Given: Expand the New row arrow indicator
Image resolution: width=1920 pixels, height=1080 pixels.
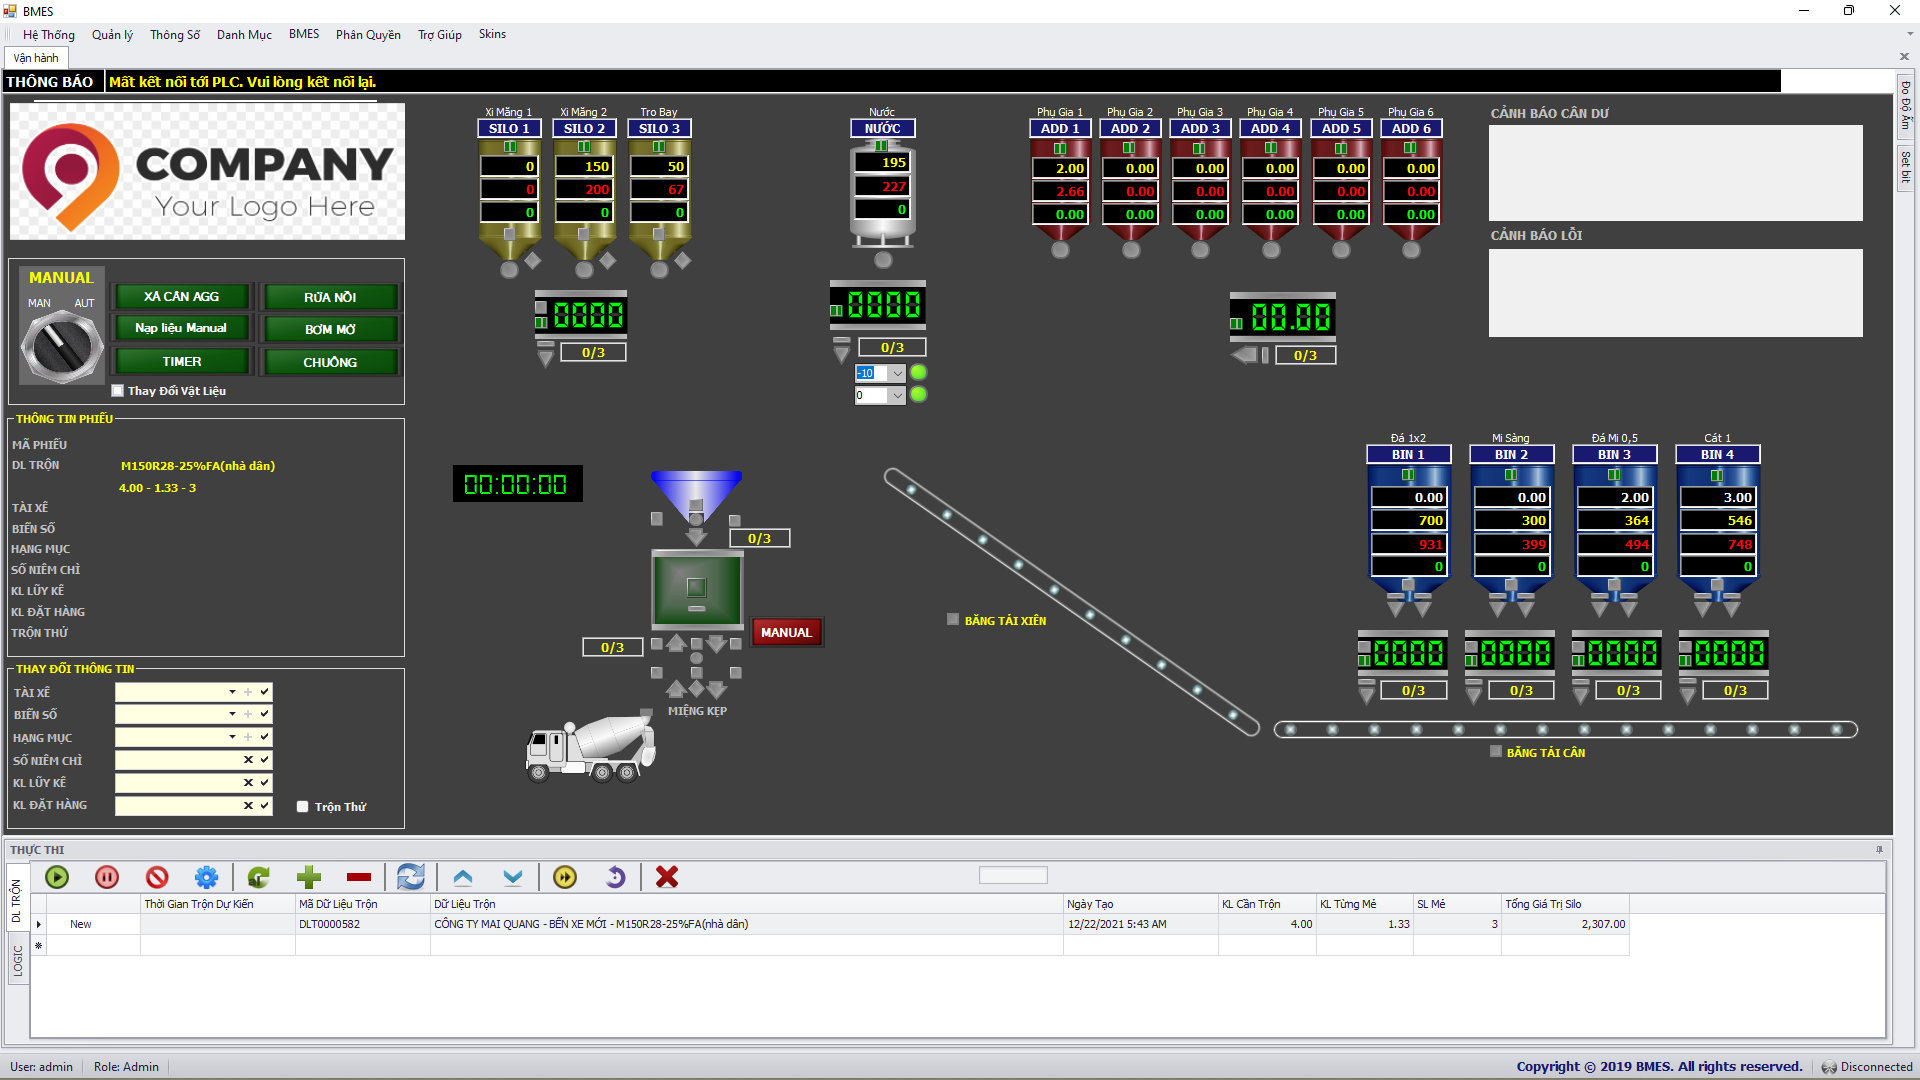Looking at the screenshot, I should tap(39, 925).
